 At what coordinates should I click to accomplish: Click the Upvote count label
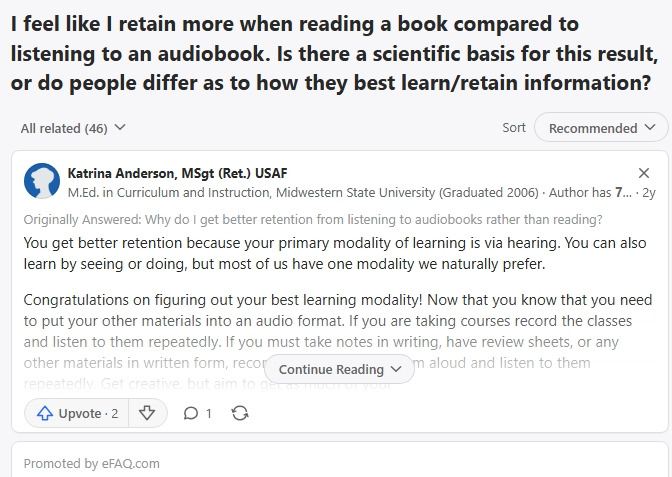pos(88,413)
